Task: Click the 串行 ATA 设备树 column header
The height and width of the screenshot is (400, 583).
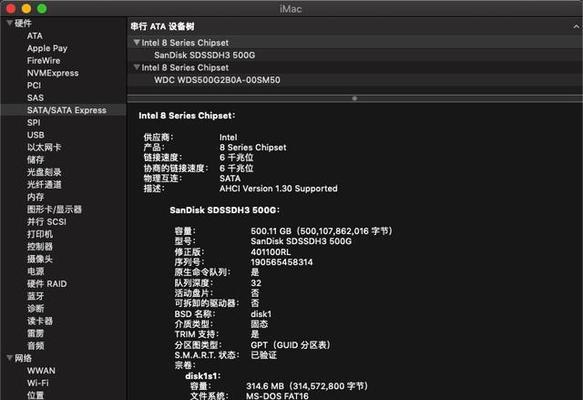Action: click(162, 27)
